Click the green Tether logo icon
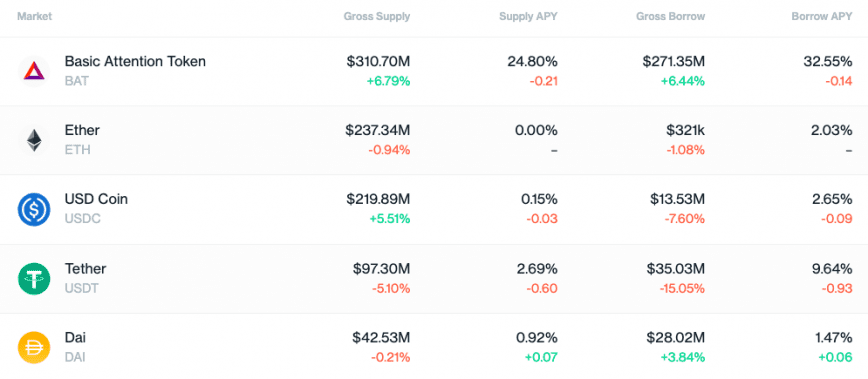 click(34, 279)
